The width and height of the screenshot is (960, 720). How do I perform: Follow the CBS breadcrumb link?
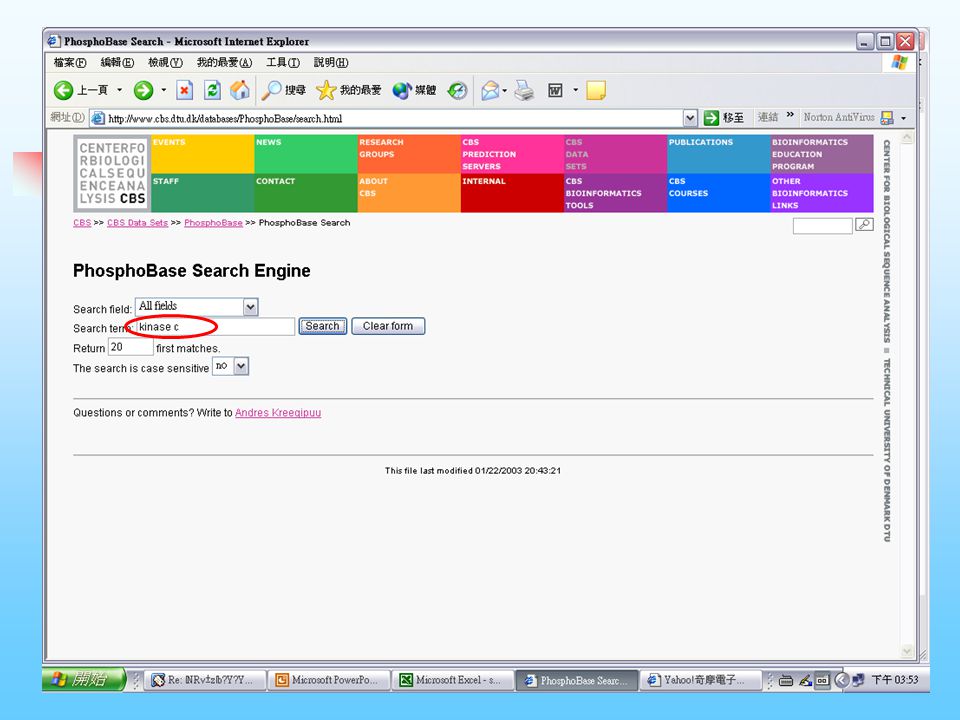[82, 223]
